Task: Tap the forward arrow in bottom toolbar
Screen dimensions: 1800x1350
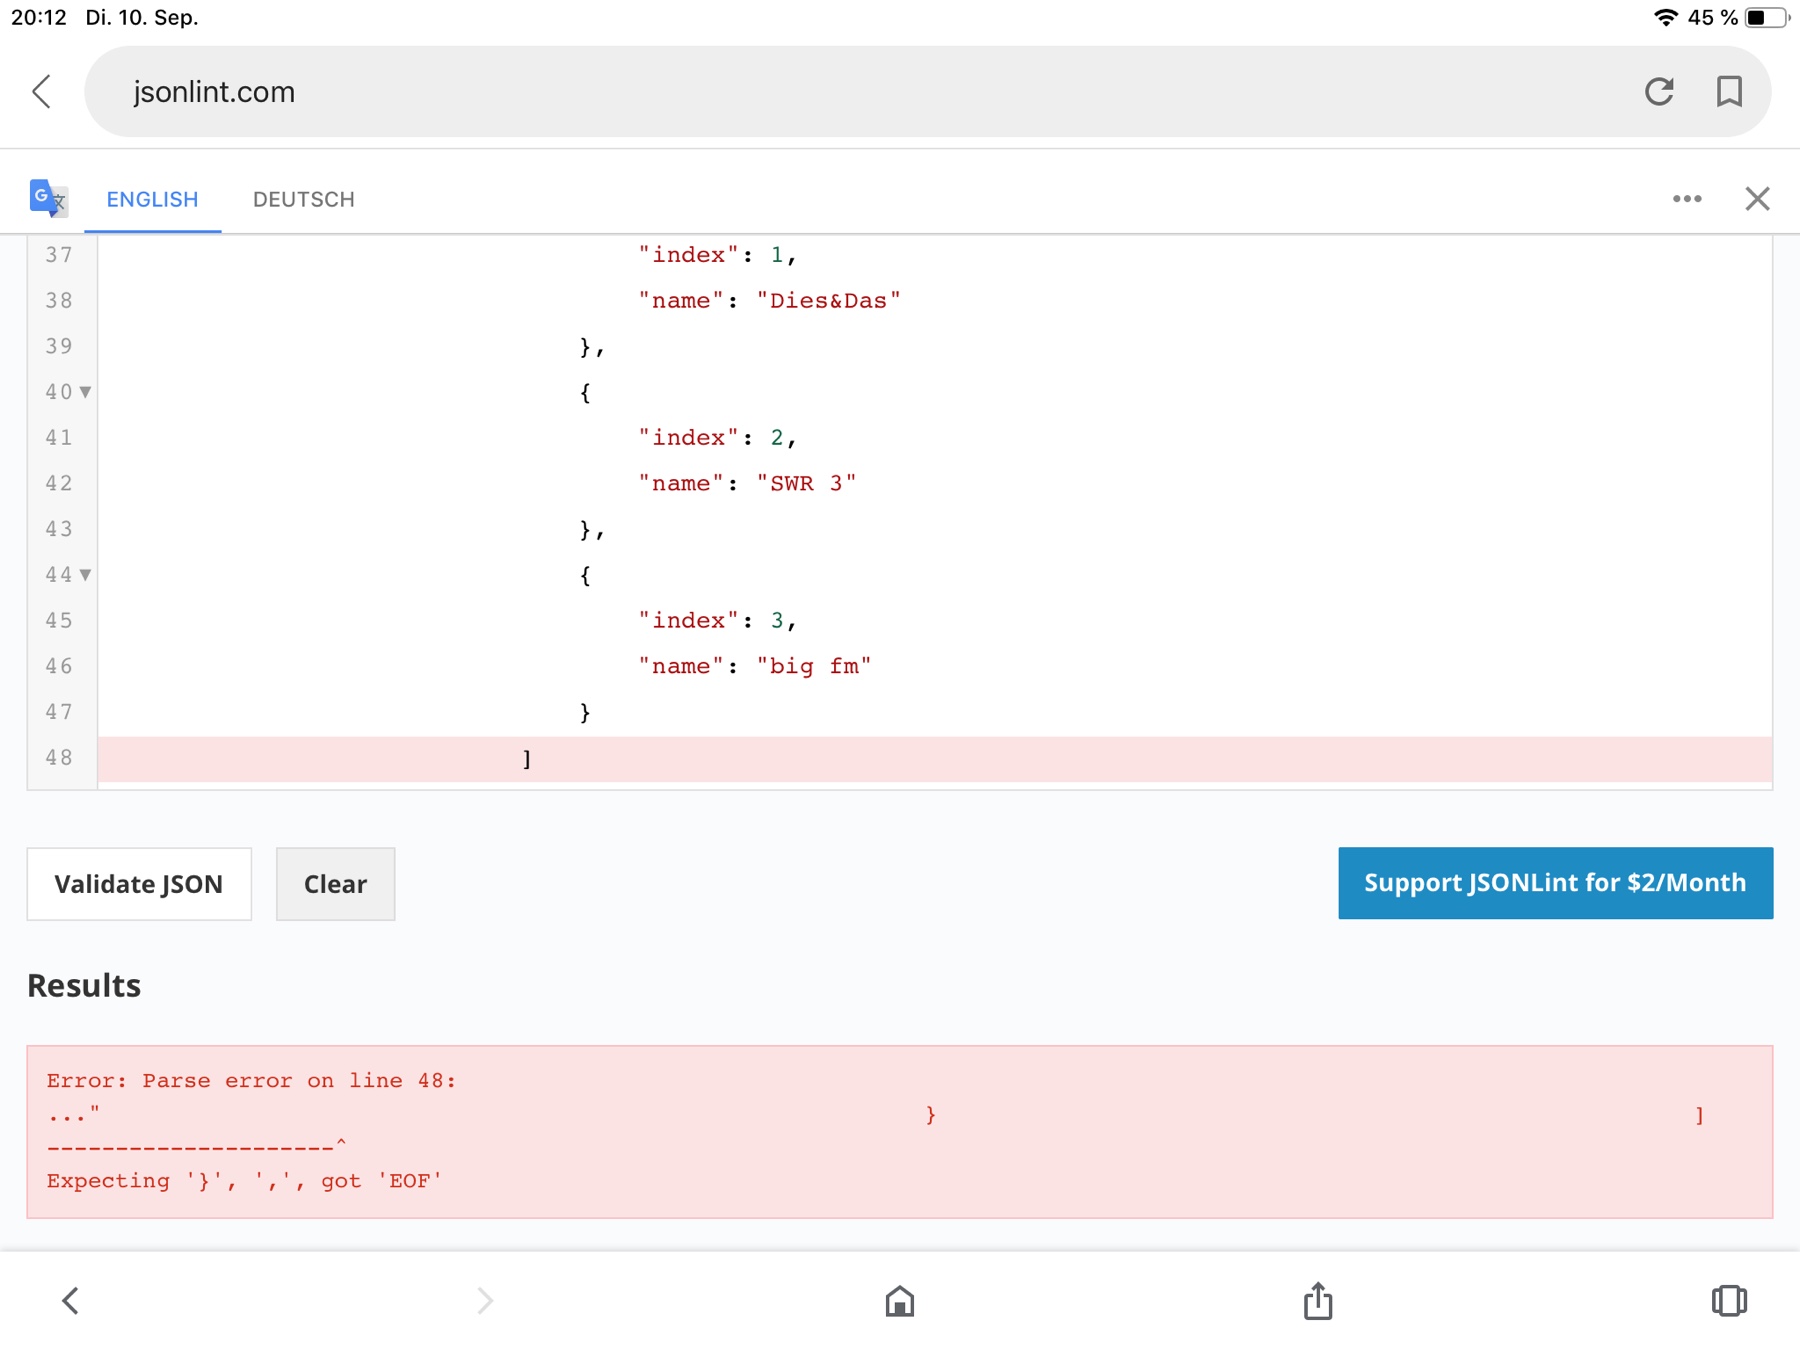Action: pos(485,1300)
